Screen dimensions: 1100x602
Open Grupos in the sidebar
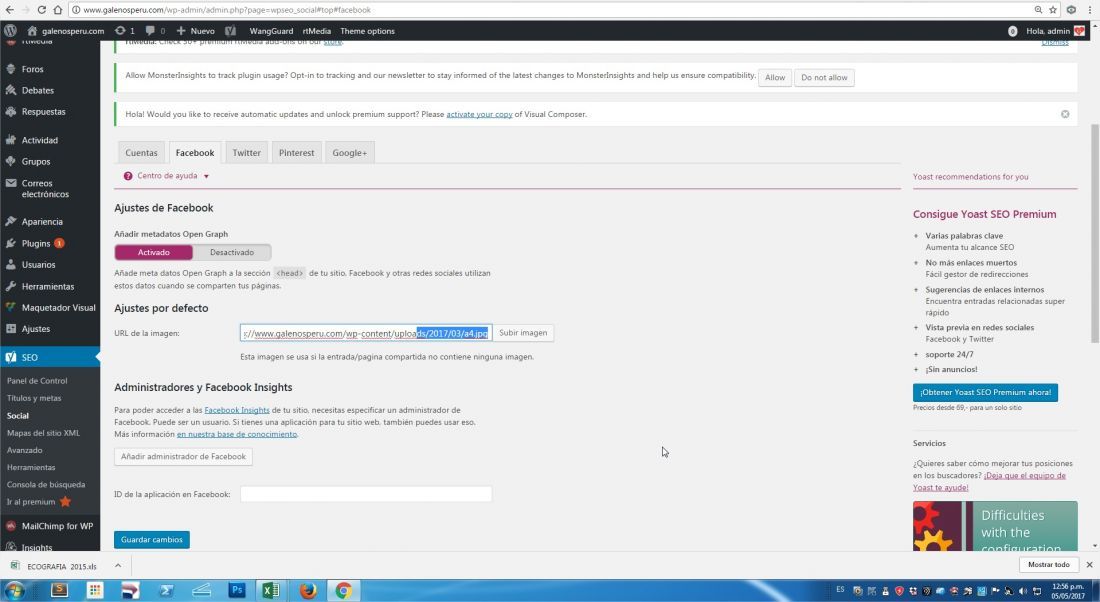tap(35, 161)
